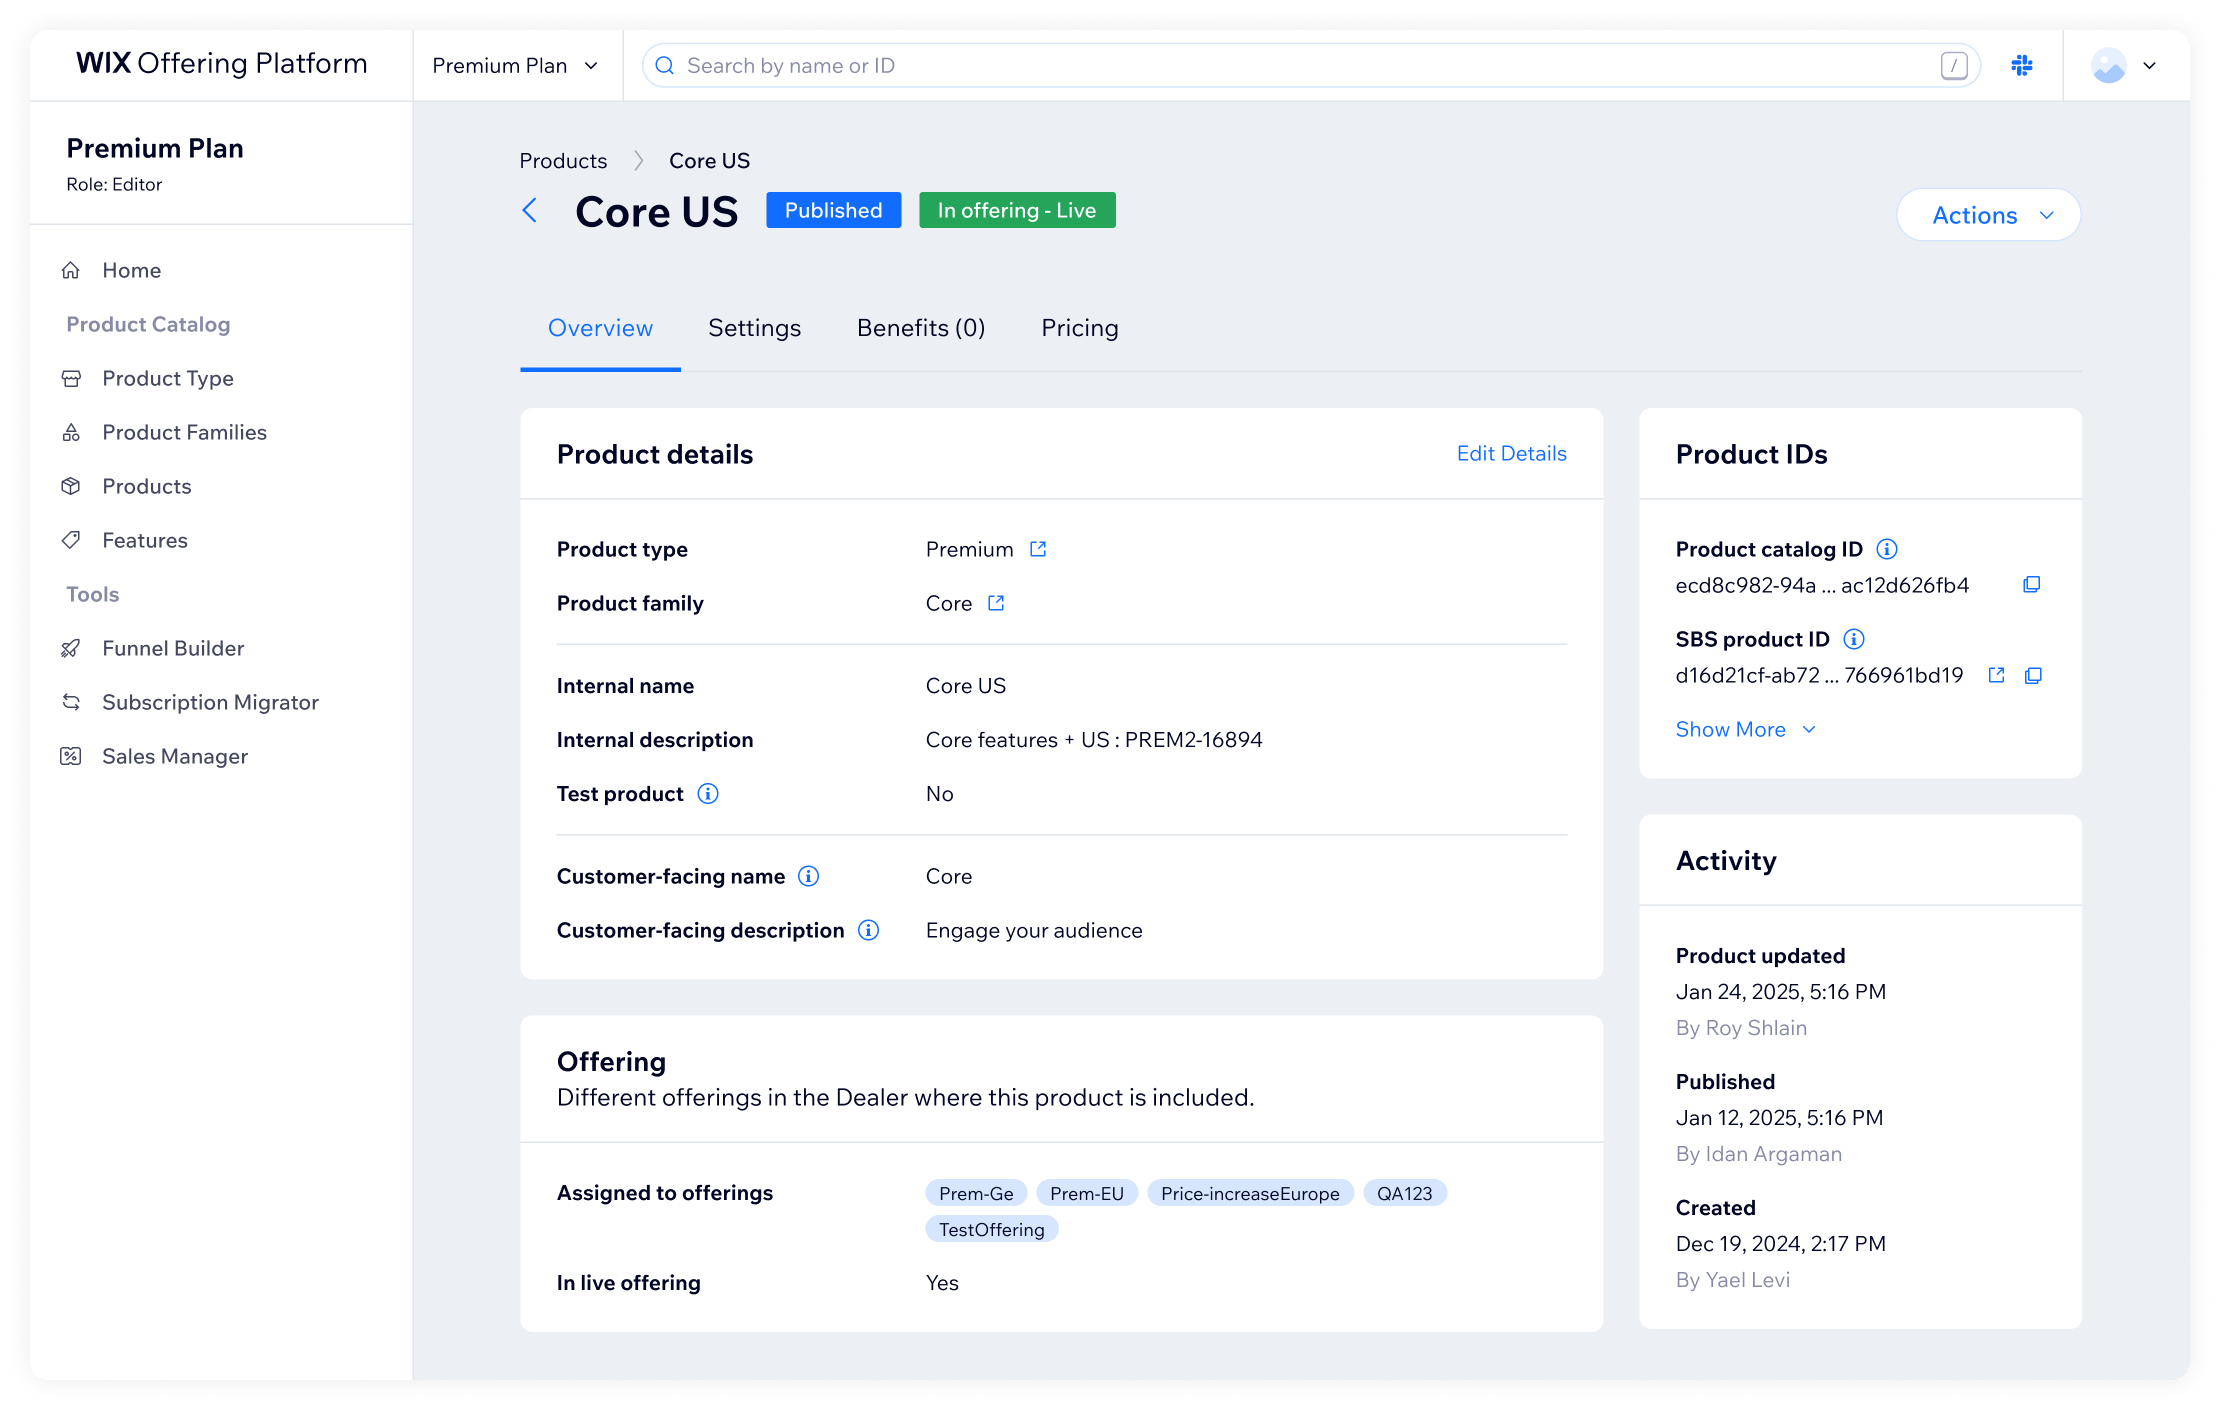Go back using the left arrow
This screenshot has width=2220, height=1410.
click(530, 210)
